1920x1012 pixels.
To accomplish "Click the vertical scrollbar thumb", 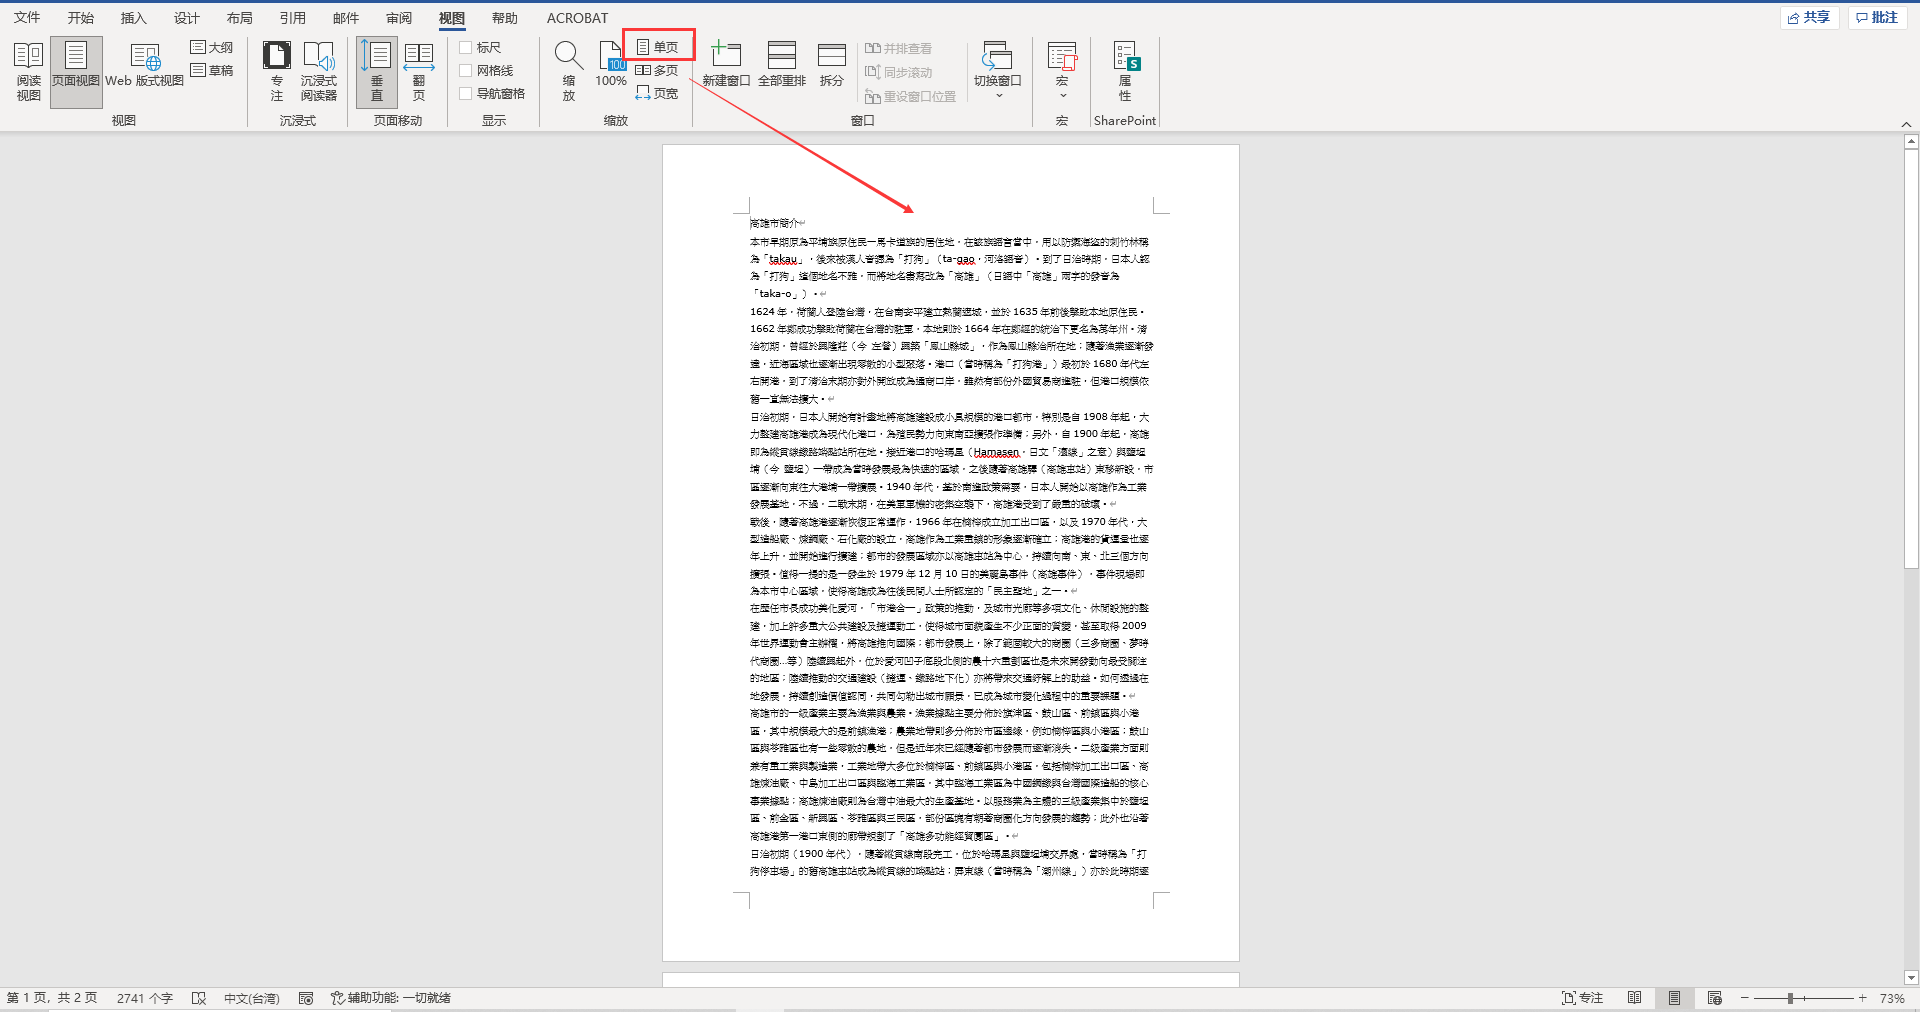I will (x=1911, y=358).
